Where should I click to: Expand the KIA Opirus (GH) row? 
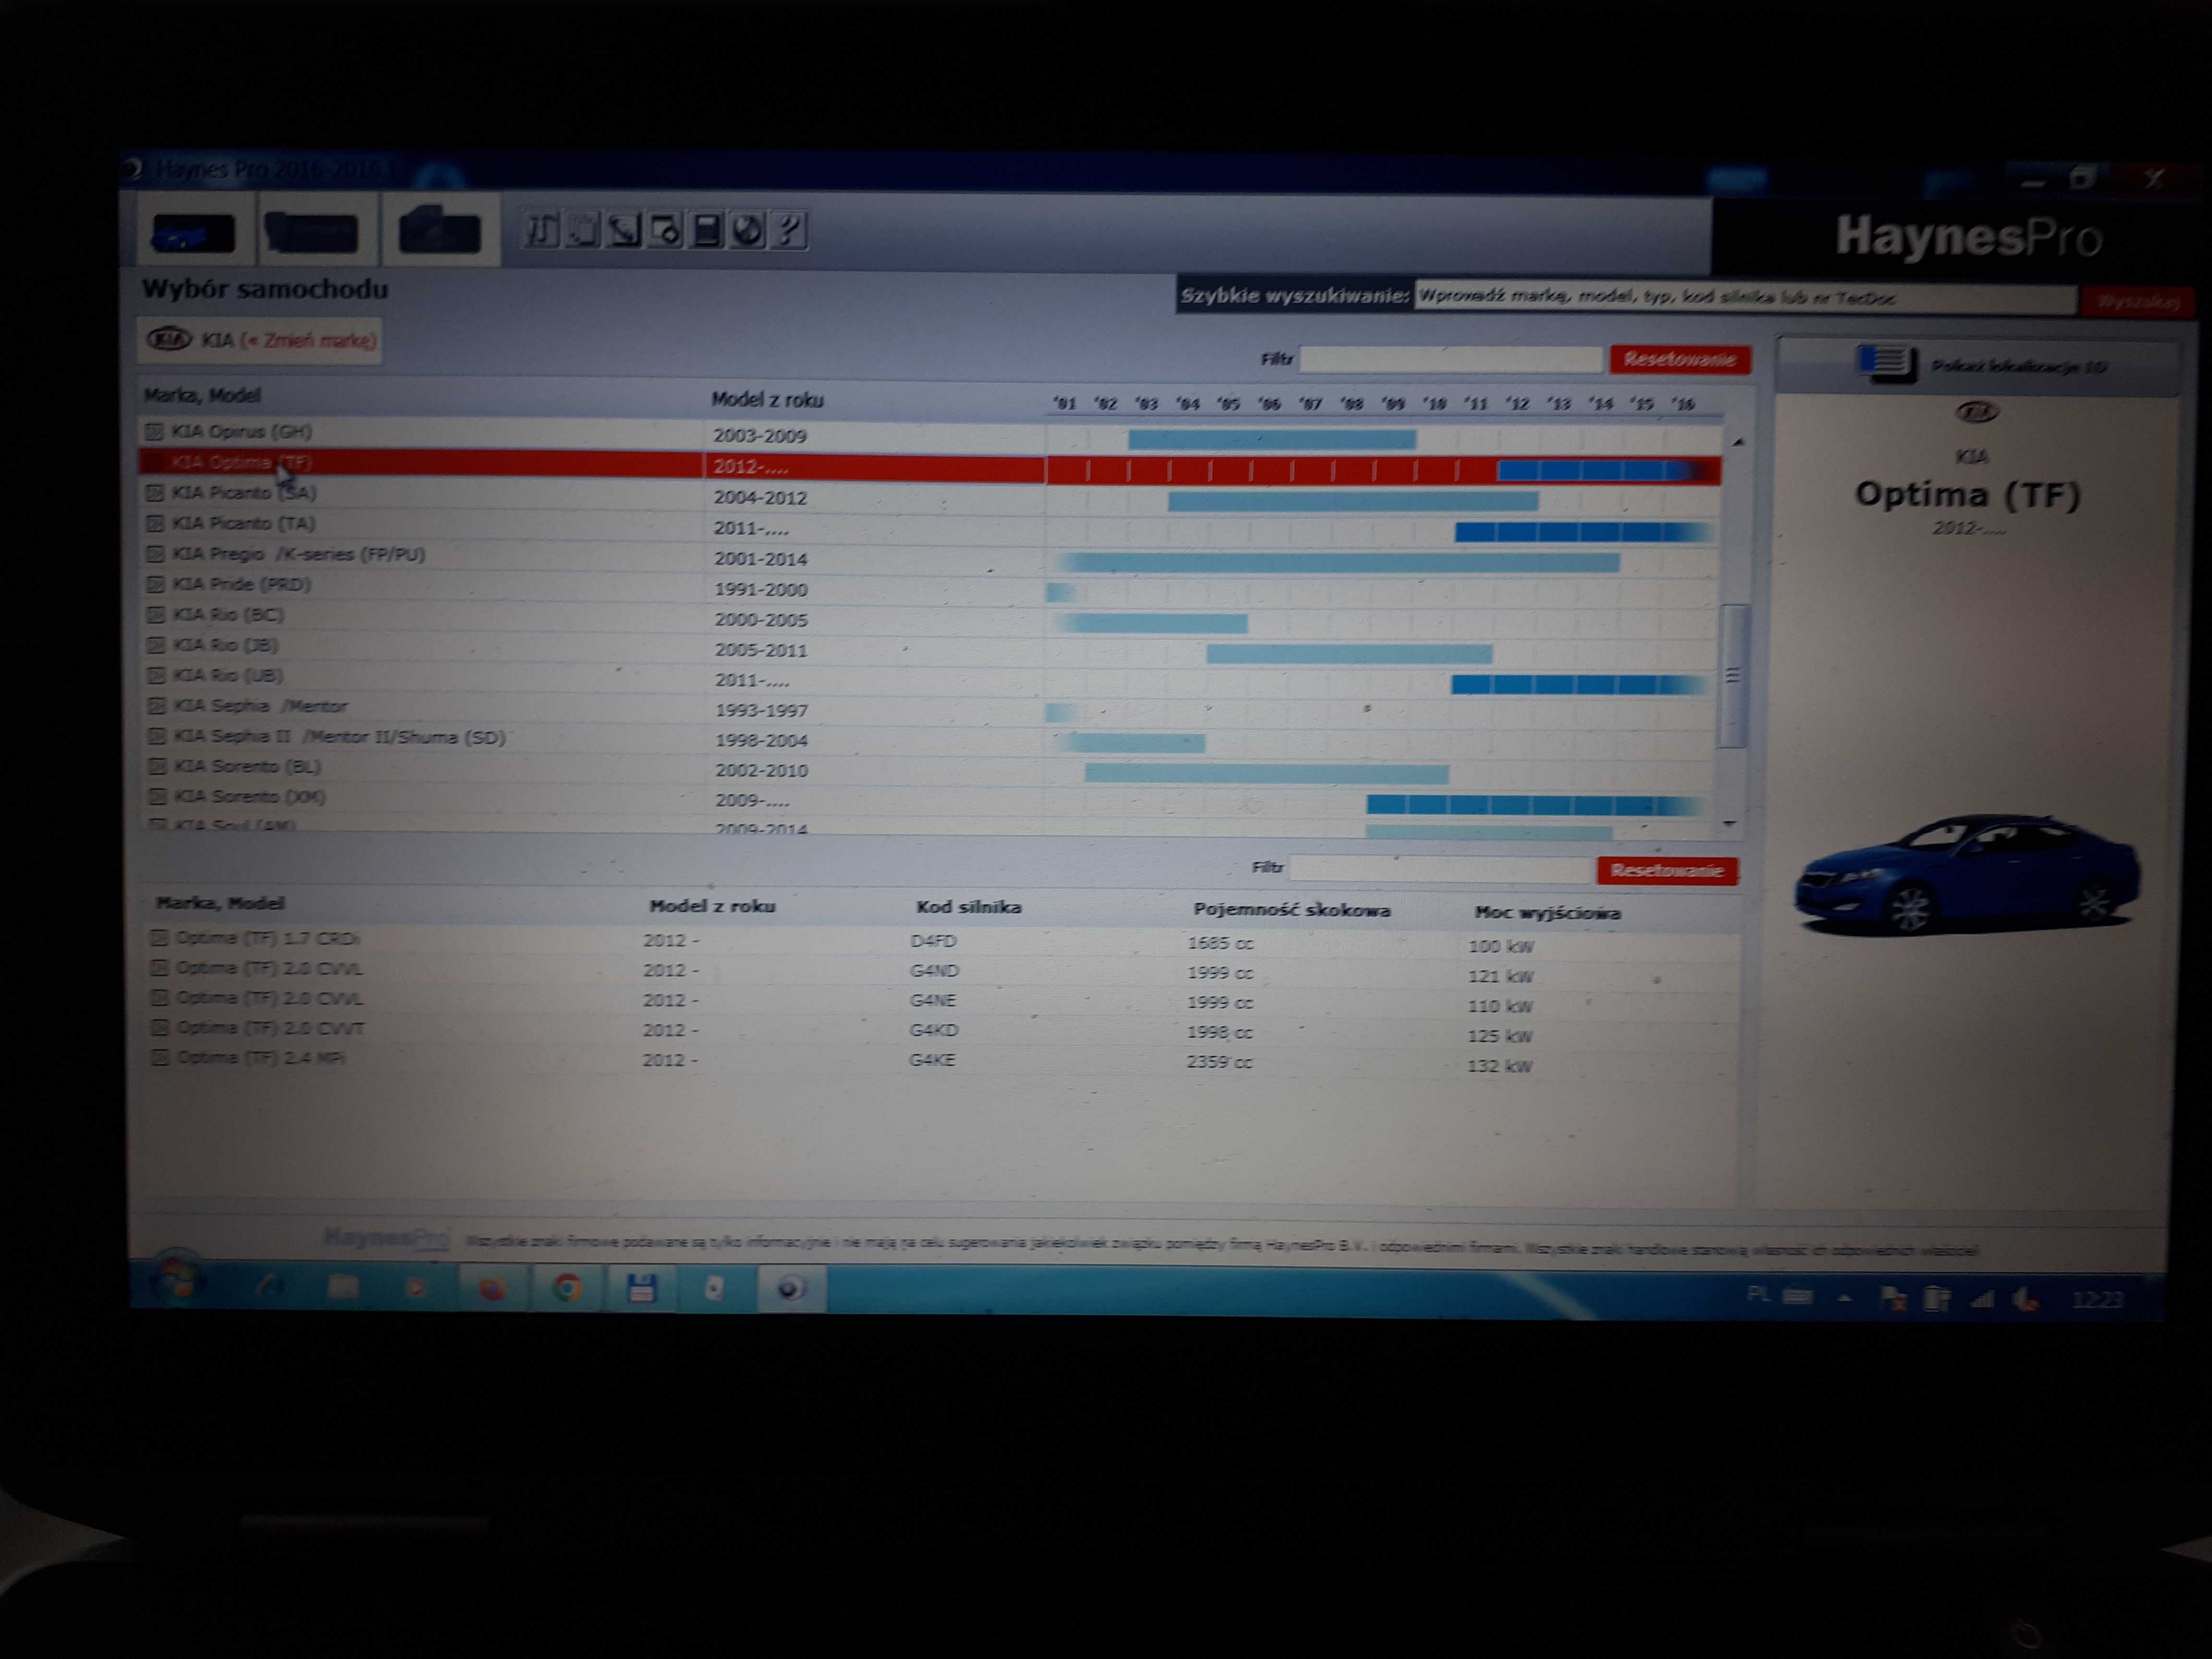click(154, 432)
